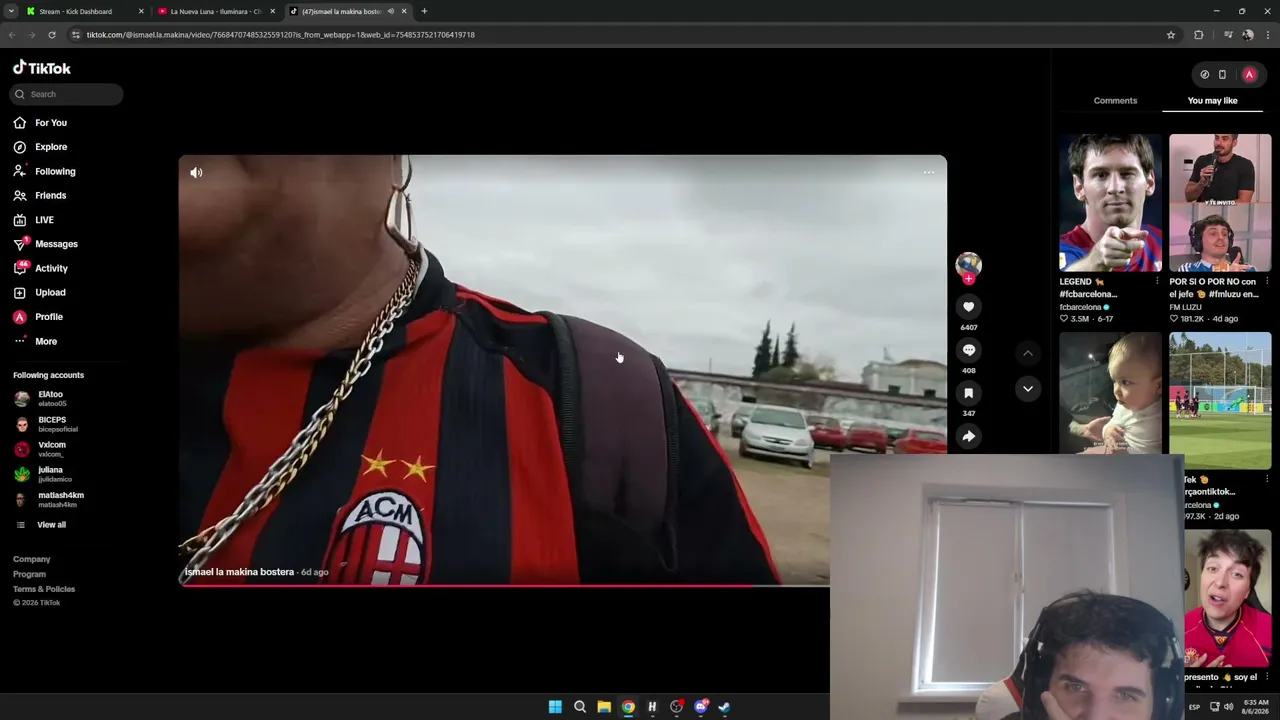Viewport: 1280px width, 720px height.
Task: Open system volume control in tray
Action: [1229, 707]
